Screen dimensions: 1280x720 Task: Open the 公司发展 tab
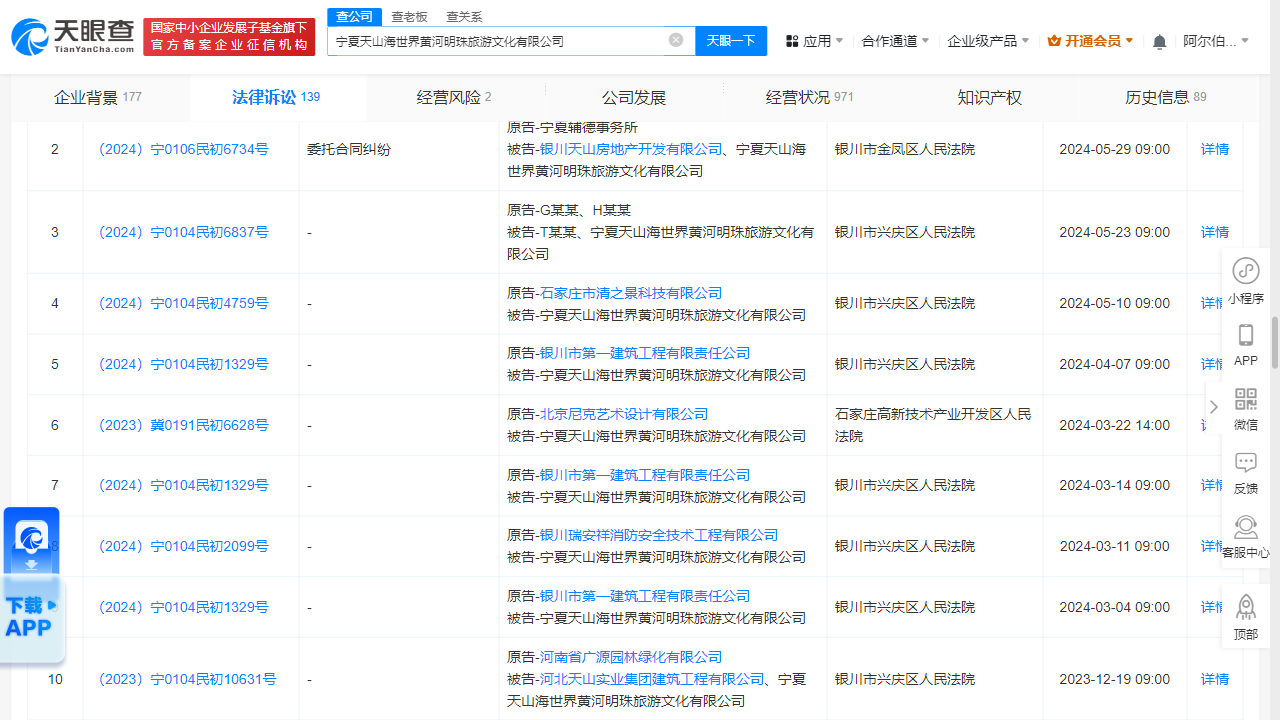pos(633,97)
